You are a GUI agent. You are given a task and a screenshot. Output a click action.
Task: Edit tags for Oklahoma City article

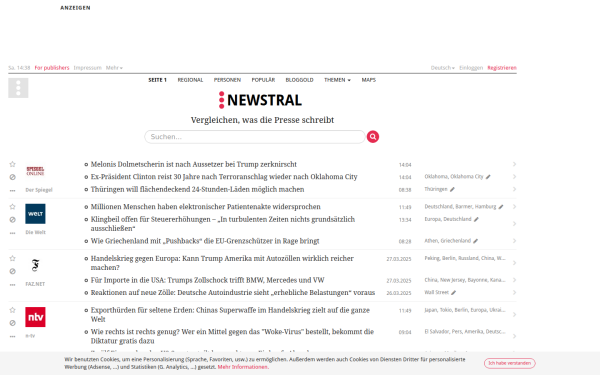pos(488,177)
